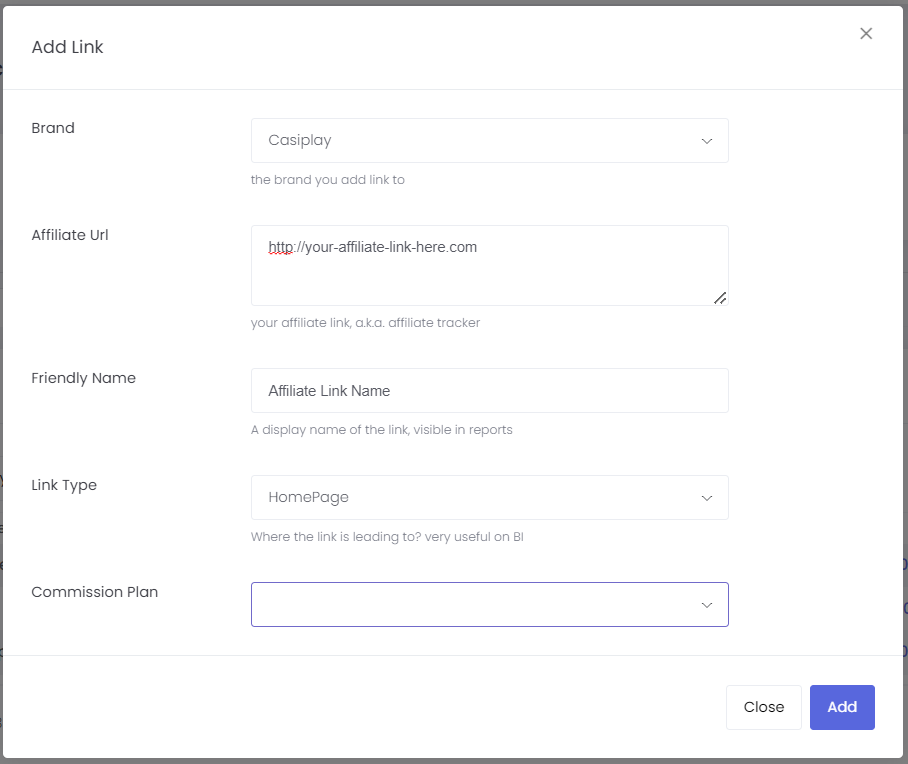
Task: Click the chevron arrow in Link Type field
Action: [x=706, y=498]
